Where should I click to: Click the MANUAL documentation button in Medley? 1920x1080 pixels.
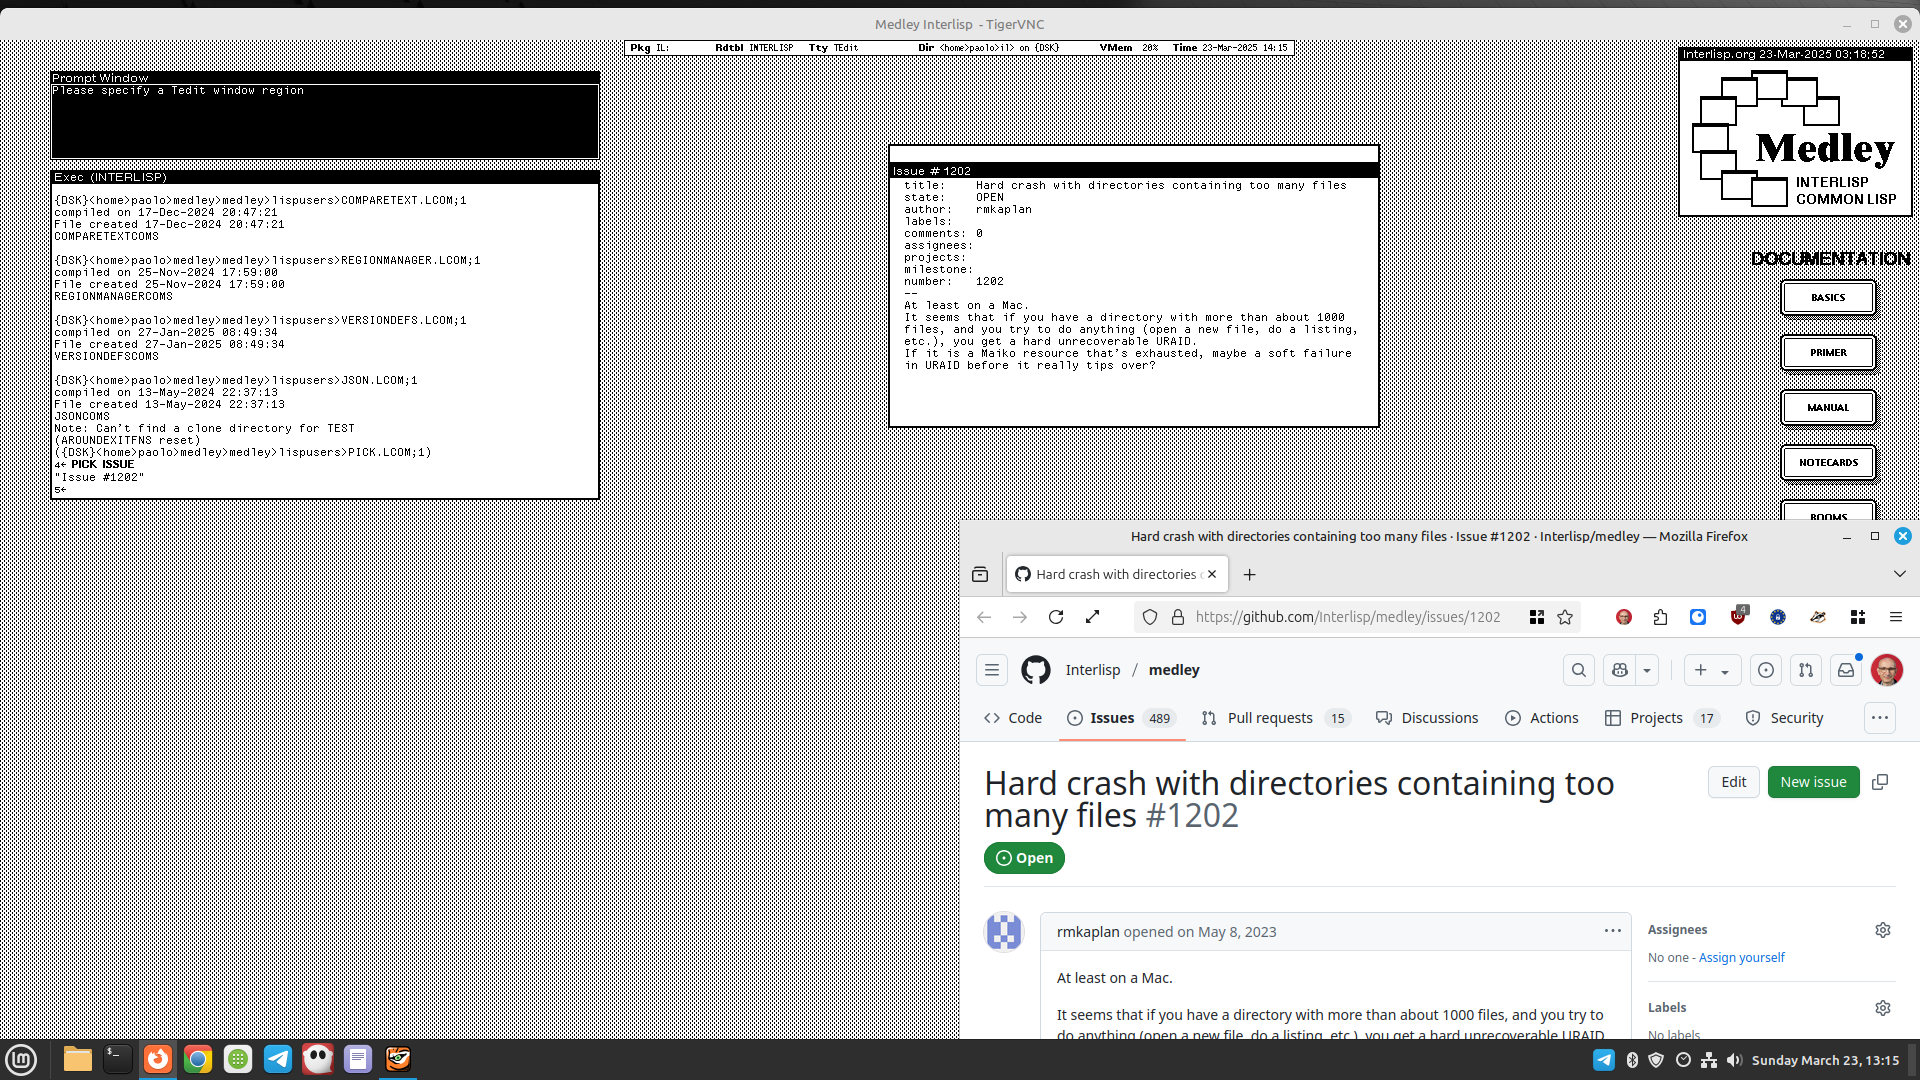click(x=1828, y=408)
